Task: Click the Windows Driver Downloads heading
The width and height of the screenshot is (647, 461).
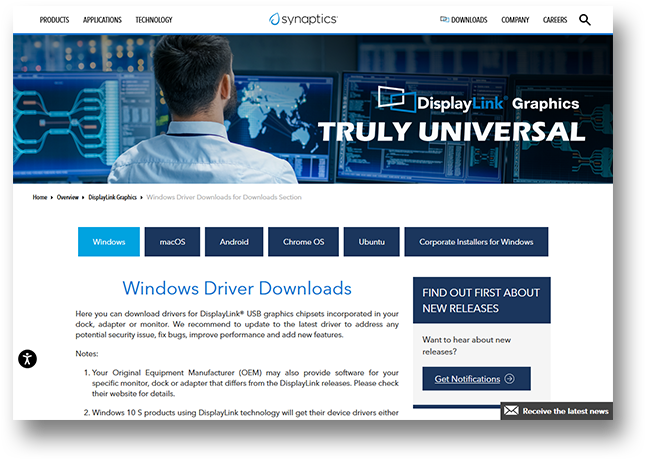Action: [x=237, y=288]
